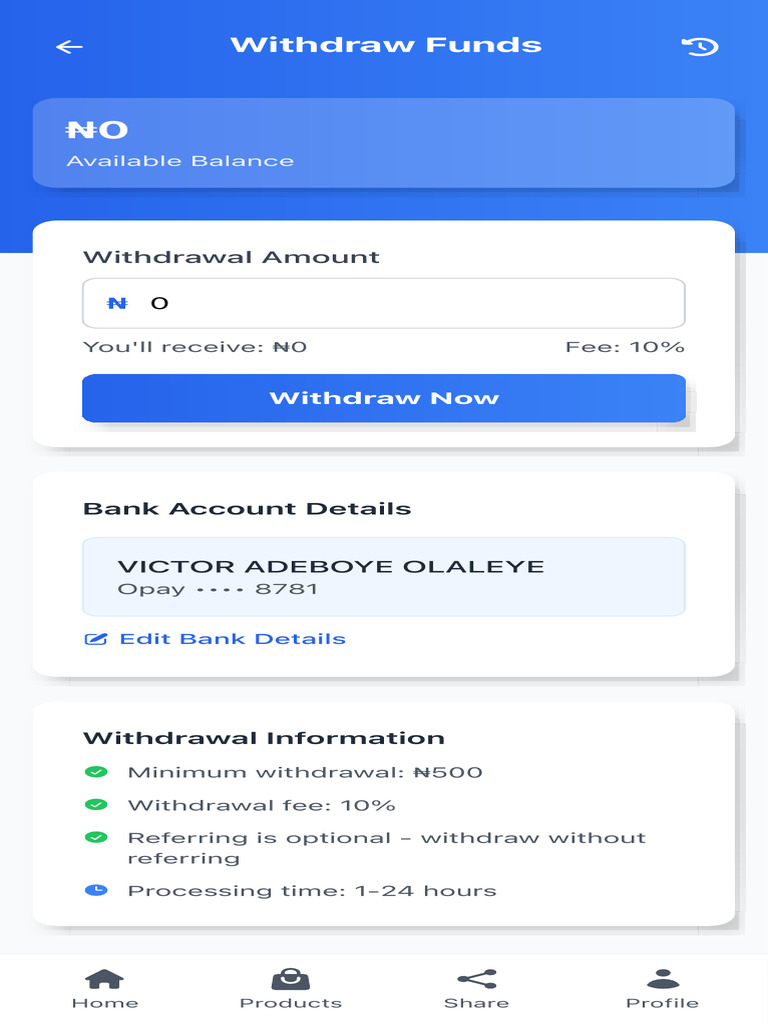Tap the Products bag icon
768x1024 pixels.
click(291, 979)
